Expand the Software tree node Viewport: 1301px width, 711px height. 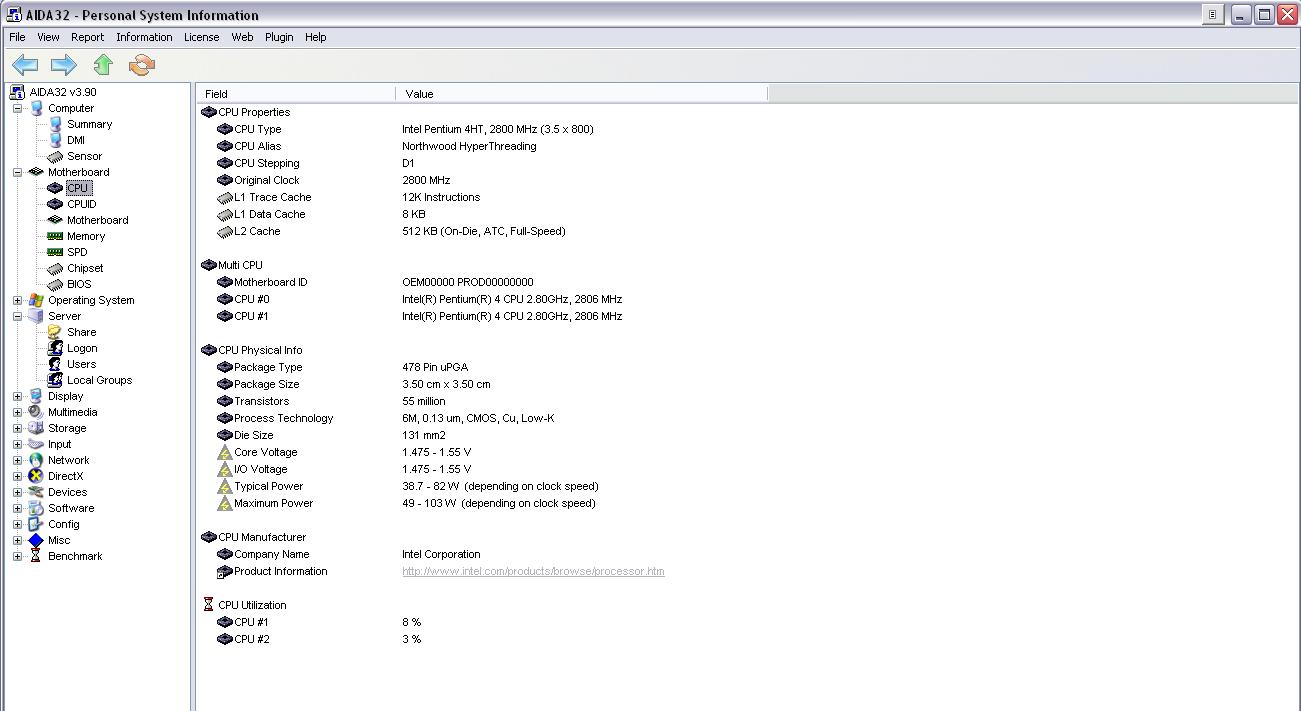pyautogui.click(x=17, y=508)
